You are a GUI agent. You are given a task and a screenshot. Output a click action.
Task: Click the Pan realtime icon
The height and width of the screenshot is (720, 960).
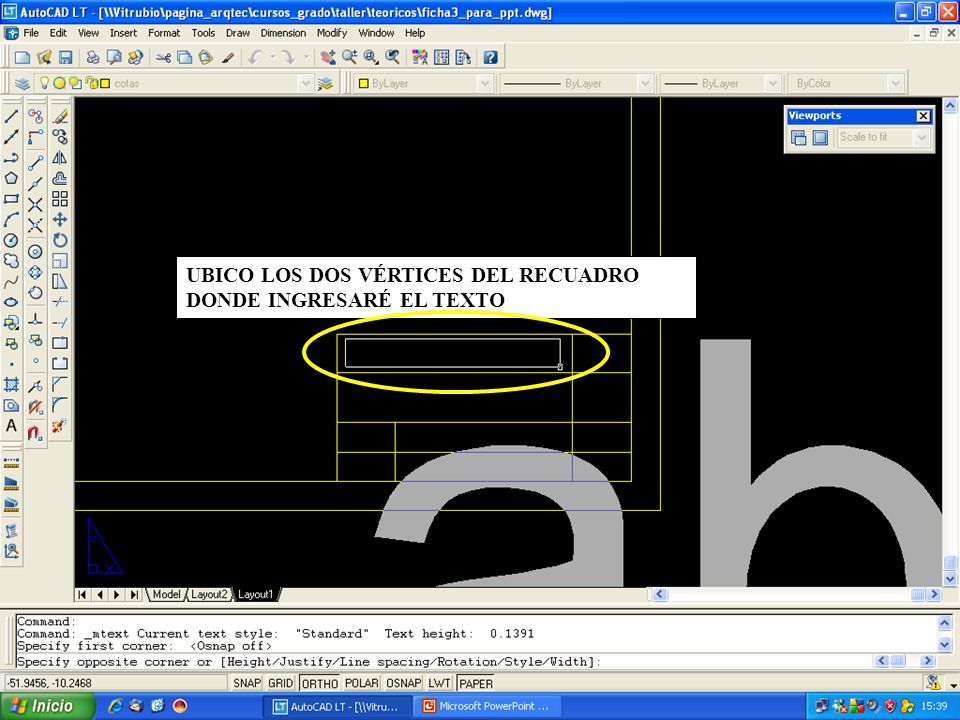(328, 58)
